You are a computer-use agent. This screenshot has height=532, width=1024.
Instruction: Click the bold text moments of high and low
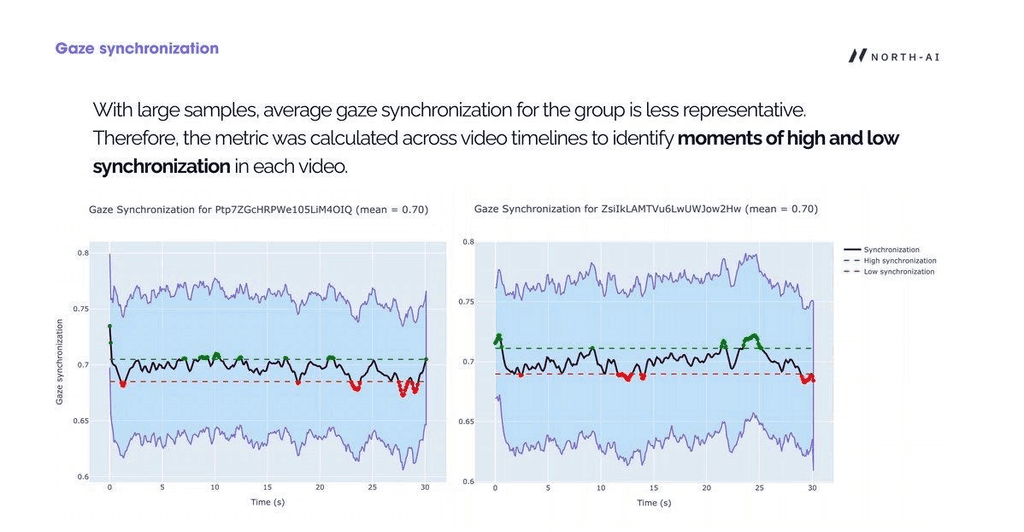pyautogui.click(x=788, y=138)
